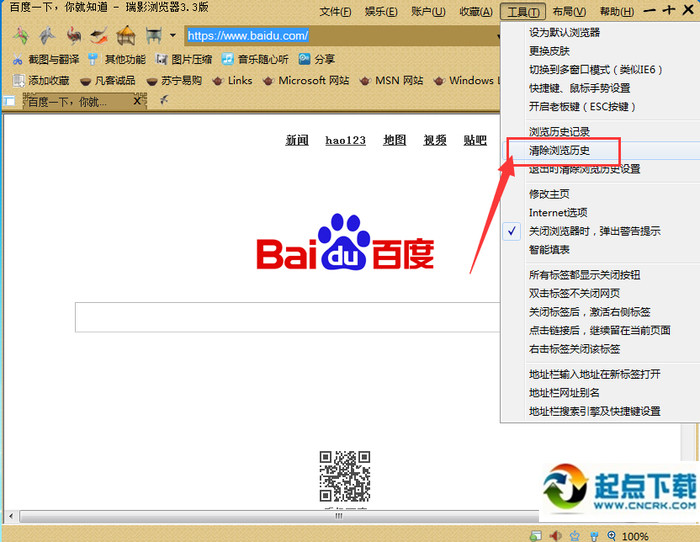The height and width of the screenshot is (542, 700).
Task: Click the swallow new-tab icon
Action: click(x=164, y=100)
